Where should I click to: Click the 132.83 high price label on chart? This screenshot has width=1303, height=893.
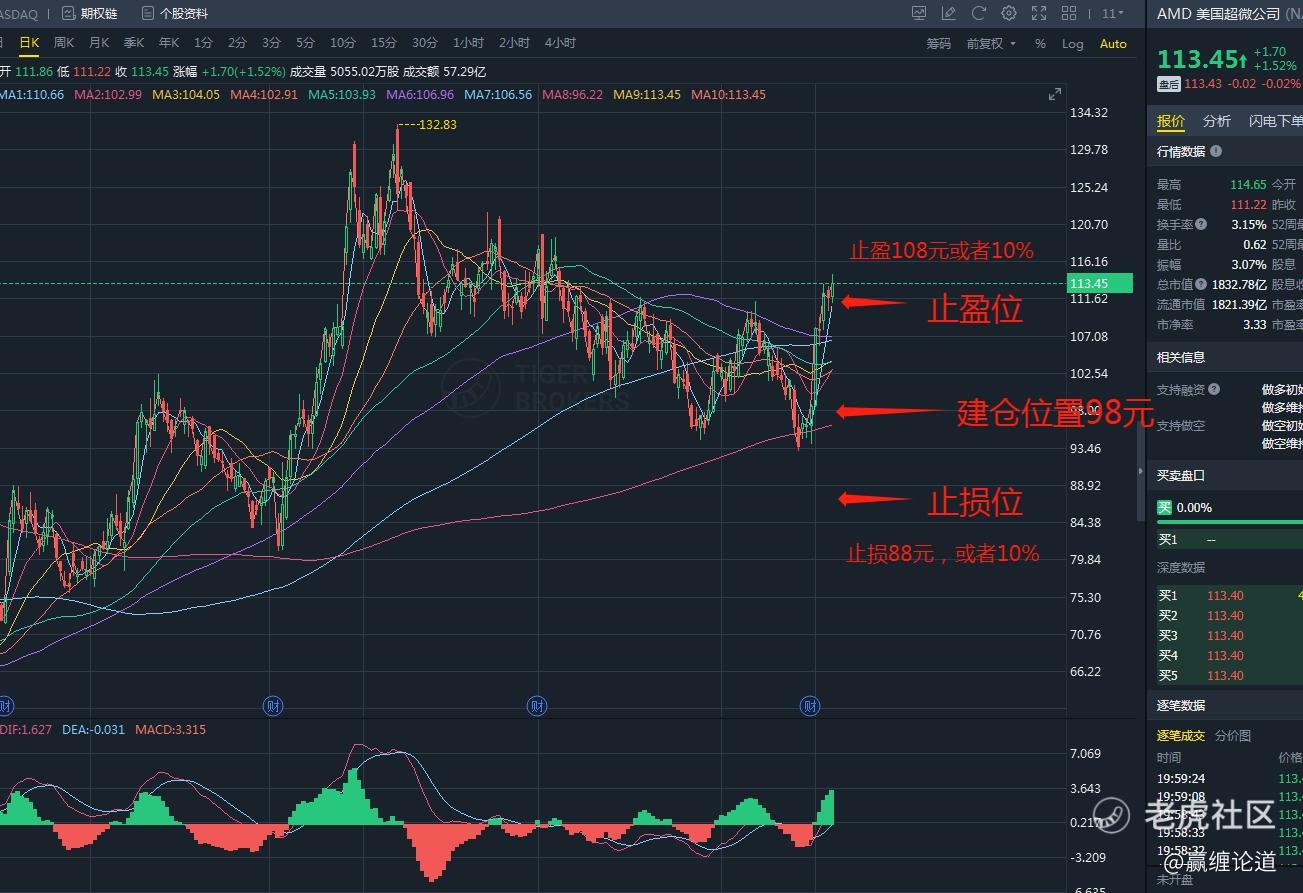(x=437, y=125)
